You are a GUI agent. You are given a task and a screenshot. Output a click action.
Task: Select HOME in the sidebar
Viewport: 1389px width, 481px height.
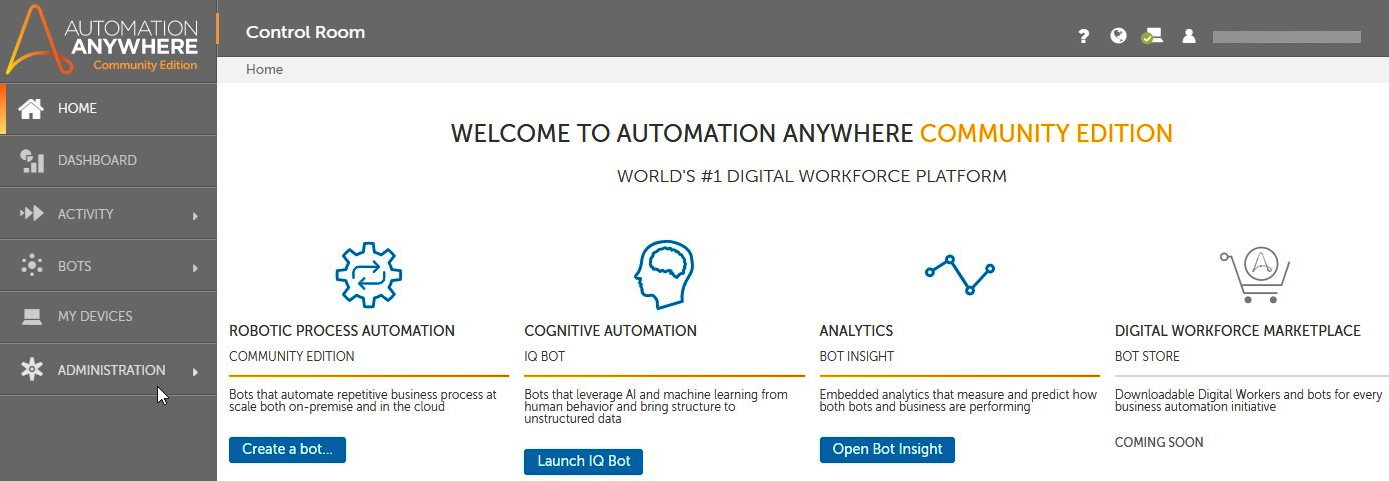pos(108,108)
